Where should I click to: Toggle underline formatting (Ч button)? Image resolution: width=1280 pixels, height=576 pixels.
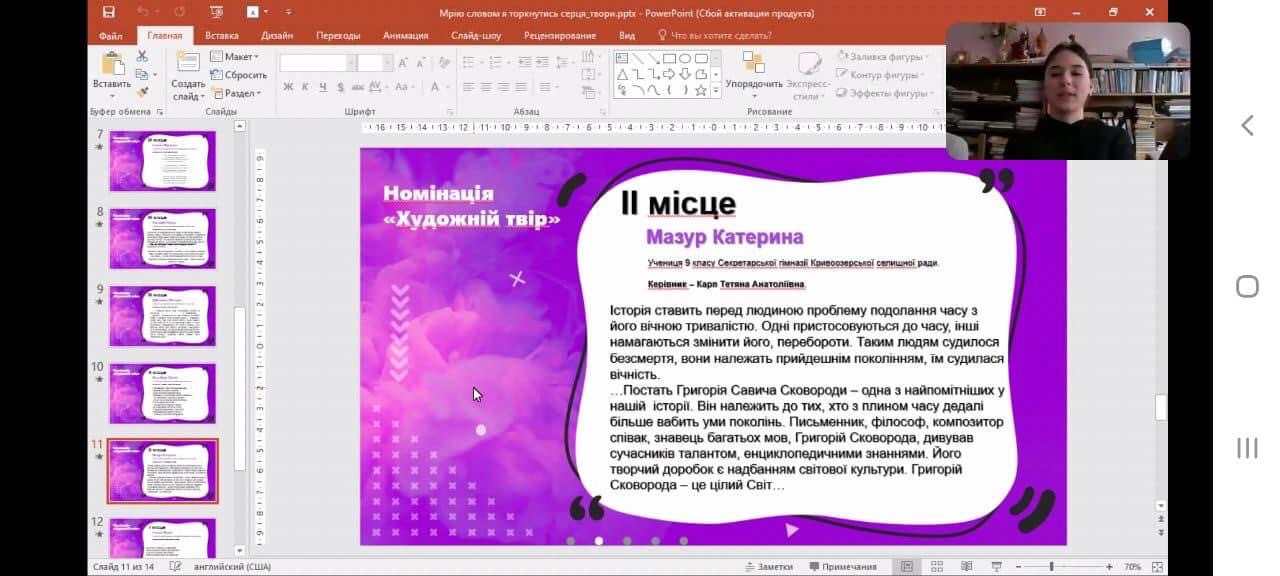(322, 87)
